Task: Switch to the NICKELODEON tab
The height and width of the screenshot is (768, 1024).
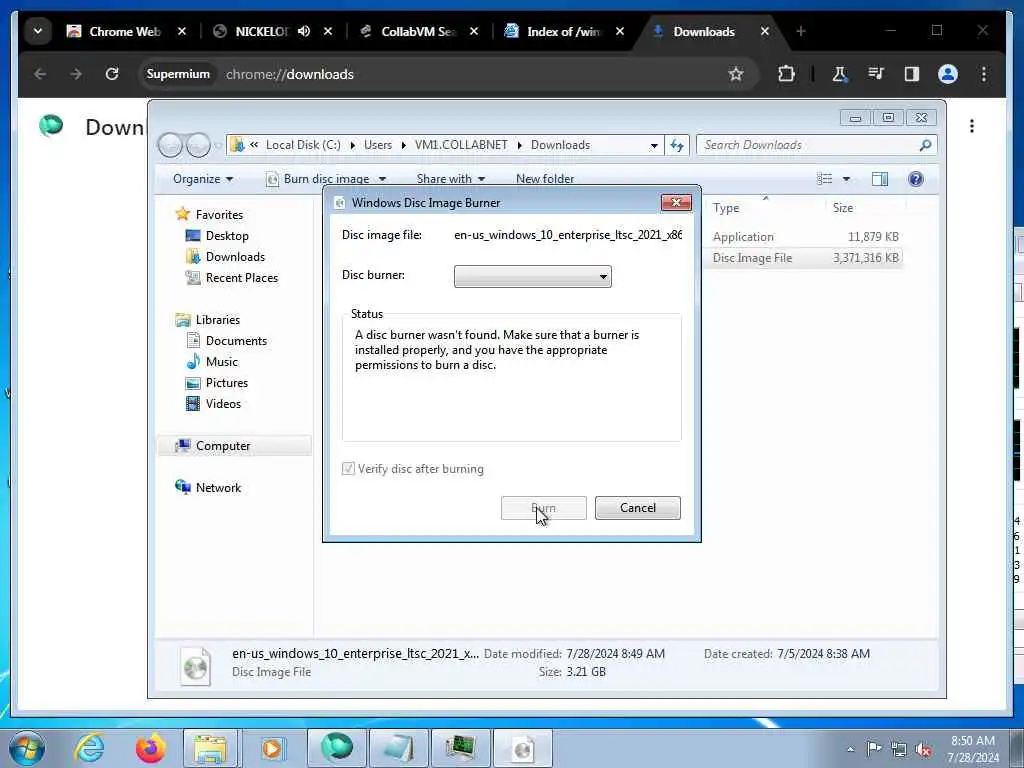Action: click(x=261, y=31)
